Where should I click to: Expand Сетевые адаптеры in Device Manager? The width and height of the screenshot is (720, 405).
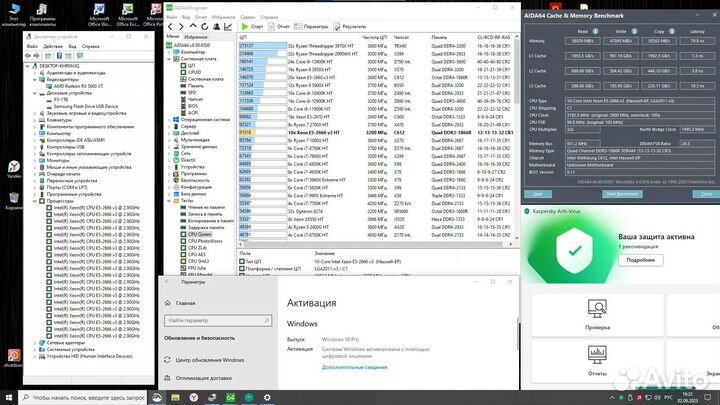[35, 343]
